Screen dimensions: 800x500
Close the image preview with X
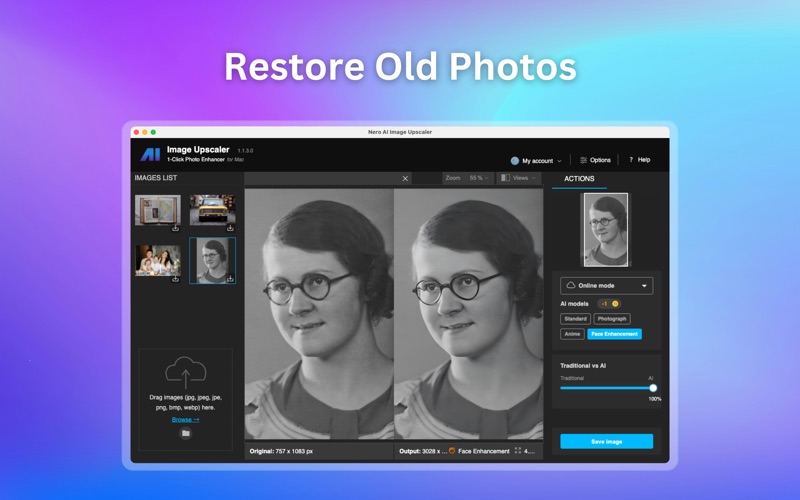(405, 178)
